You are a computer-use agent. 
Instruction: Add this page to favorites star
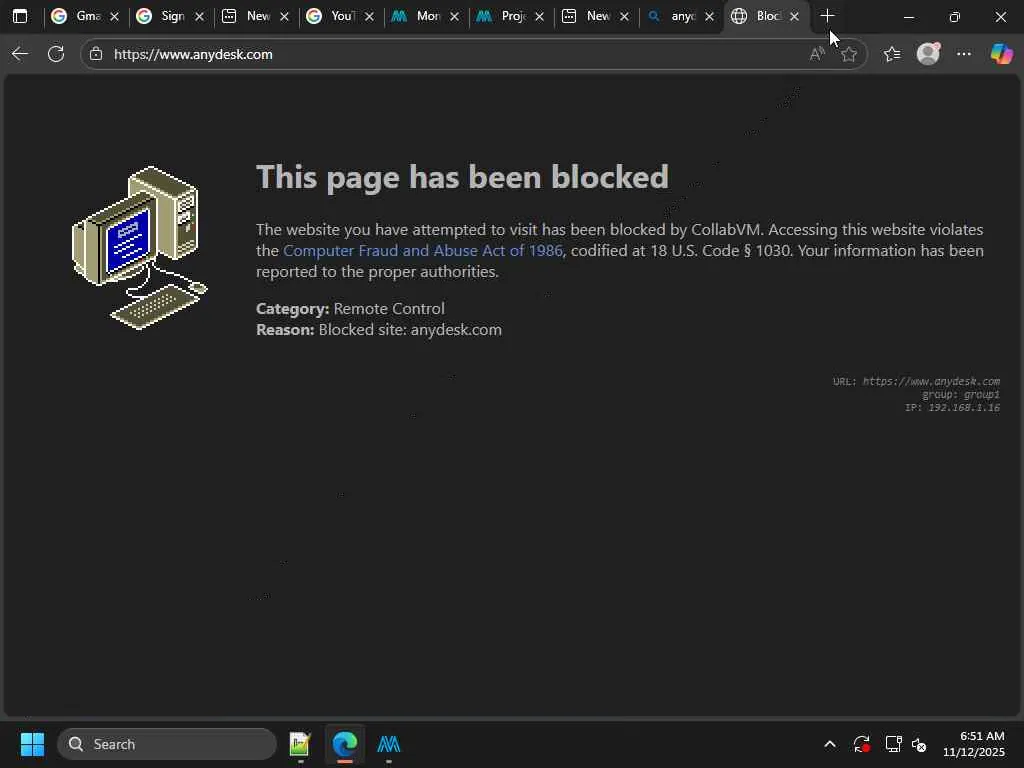tap(848, 54)
